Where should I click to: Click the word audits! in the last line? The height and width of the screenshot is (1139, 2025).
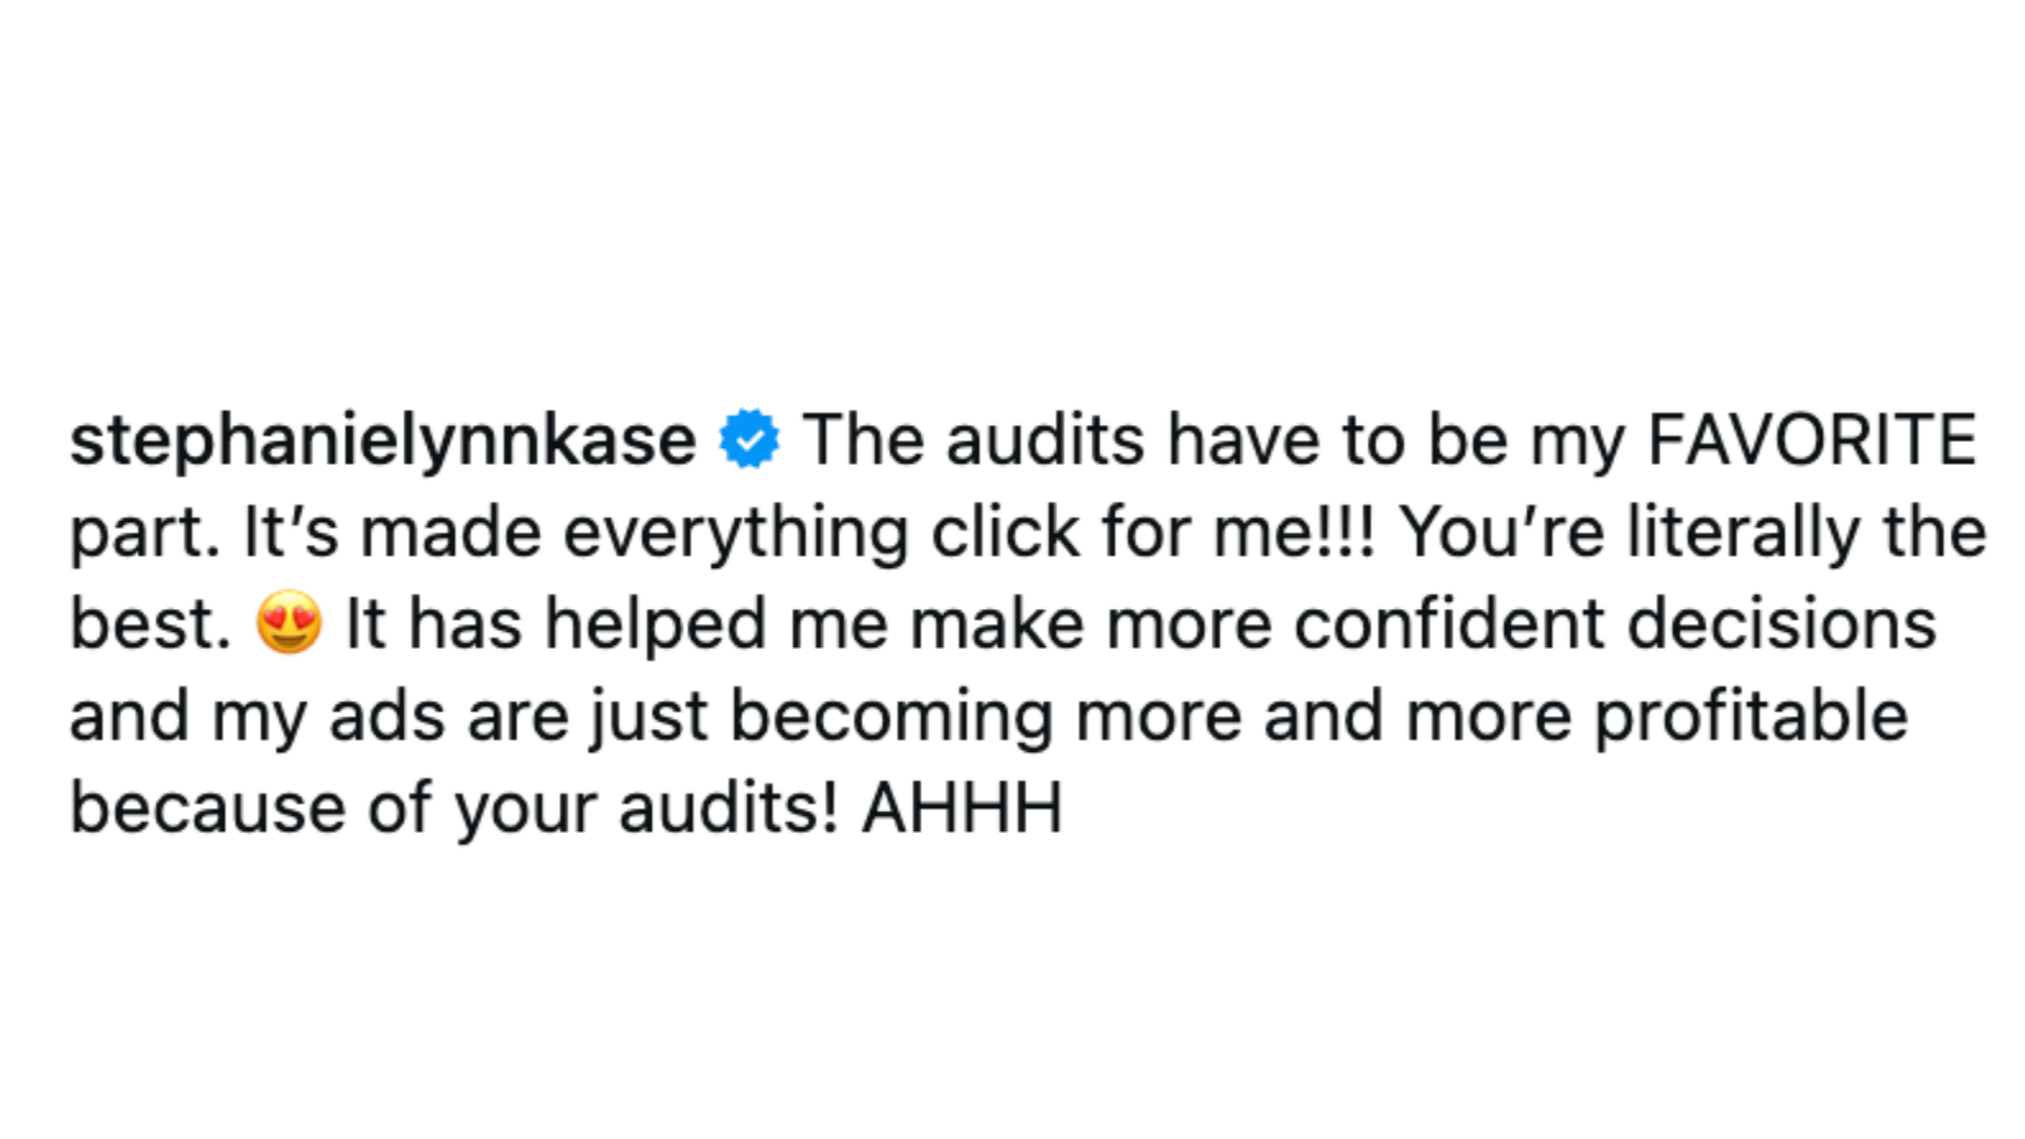click(728, 807)
